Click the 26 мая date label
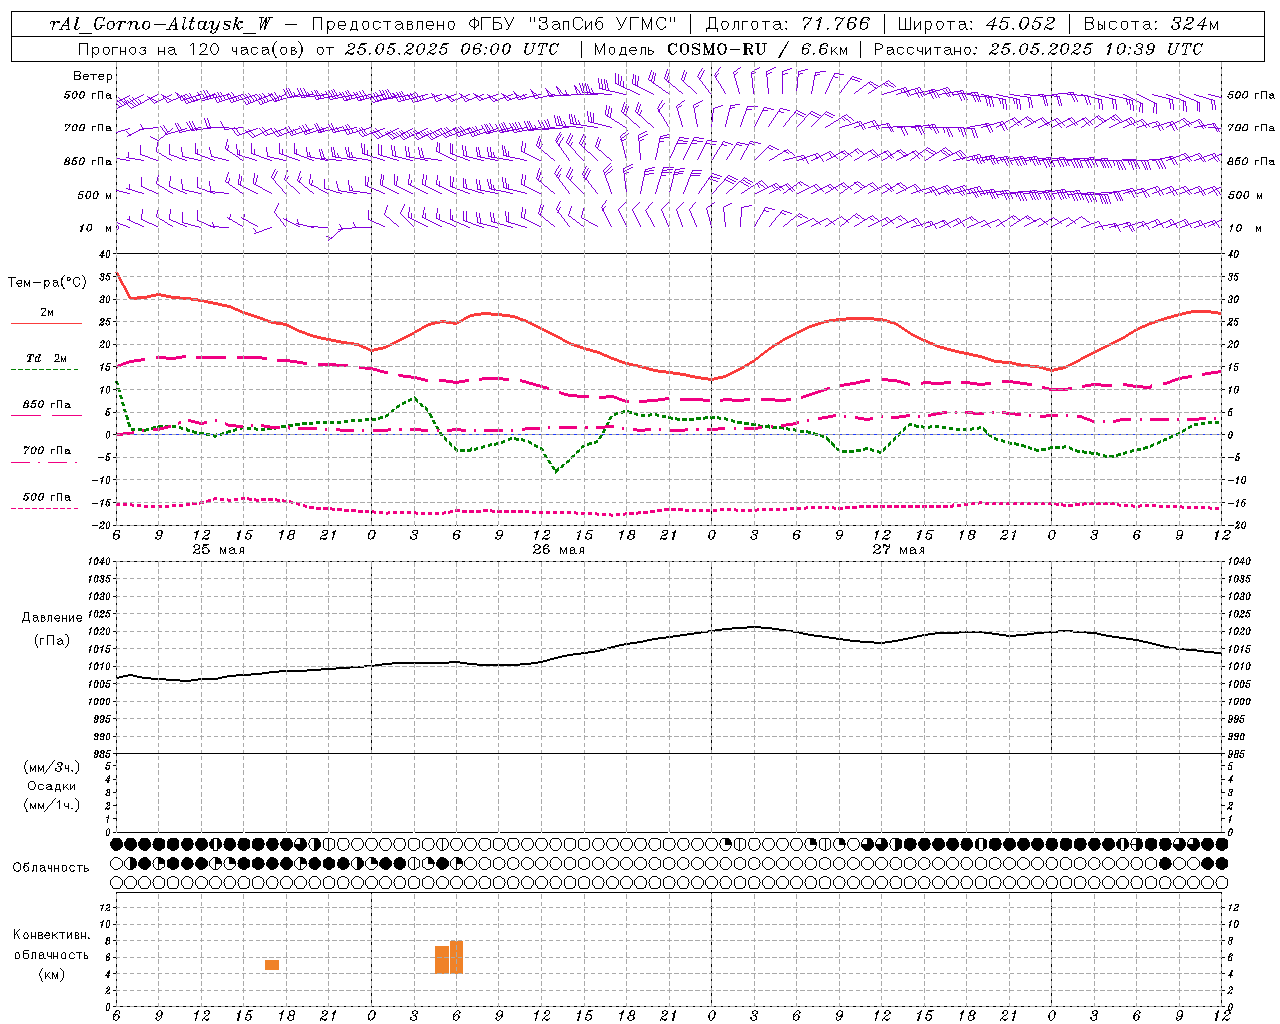Image resolution: width=1280 pixels, height=1024 pixels. click(558, 550)
